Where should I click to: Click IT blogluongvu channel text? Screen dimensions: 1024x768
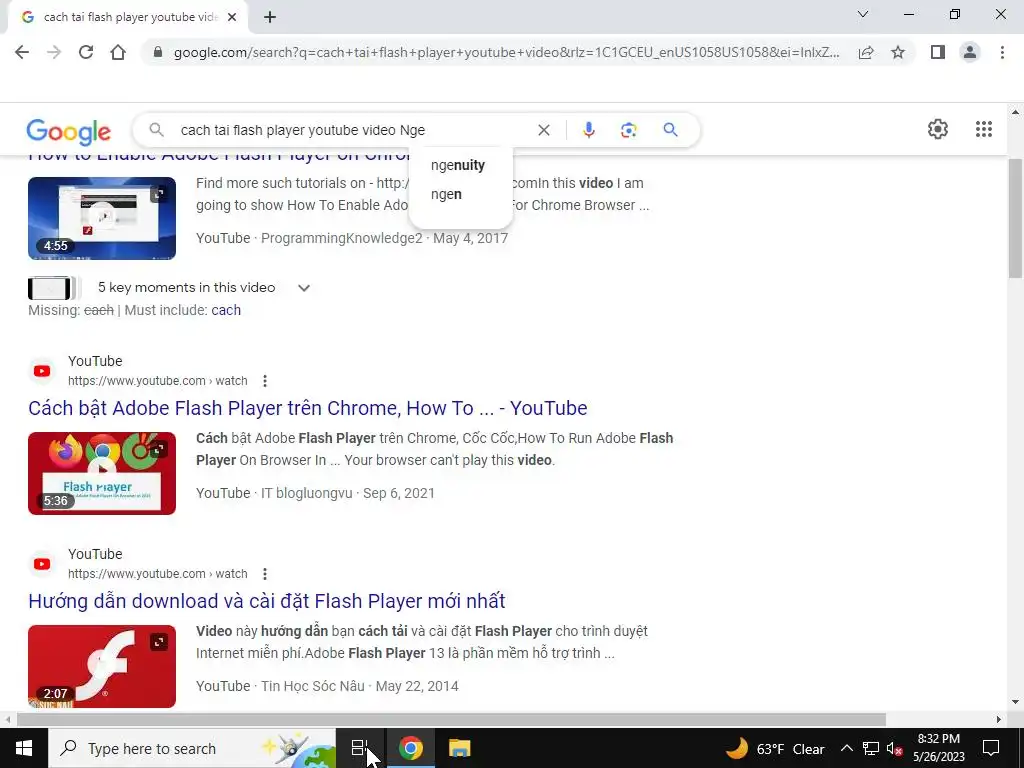coord(306,493)
